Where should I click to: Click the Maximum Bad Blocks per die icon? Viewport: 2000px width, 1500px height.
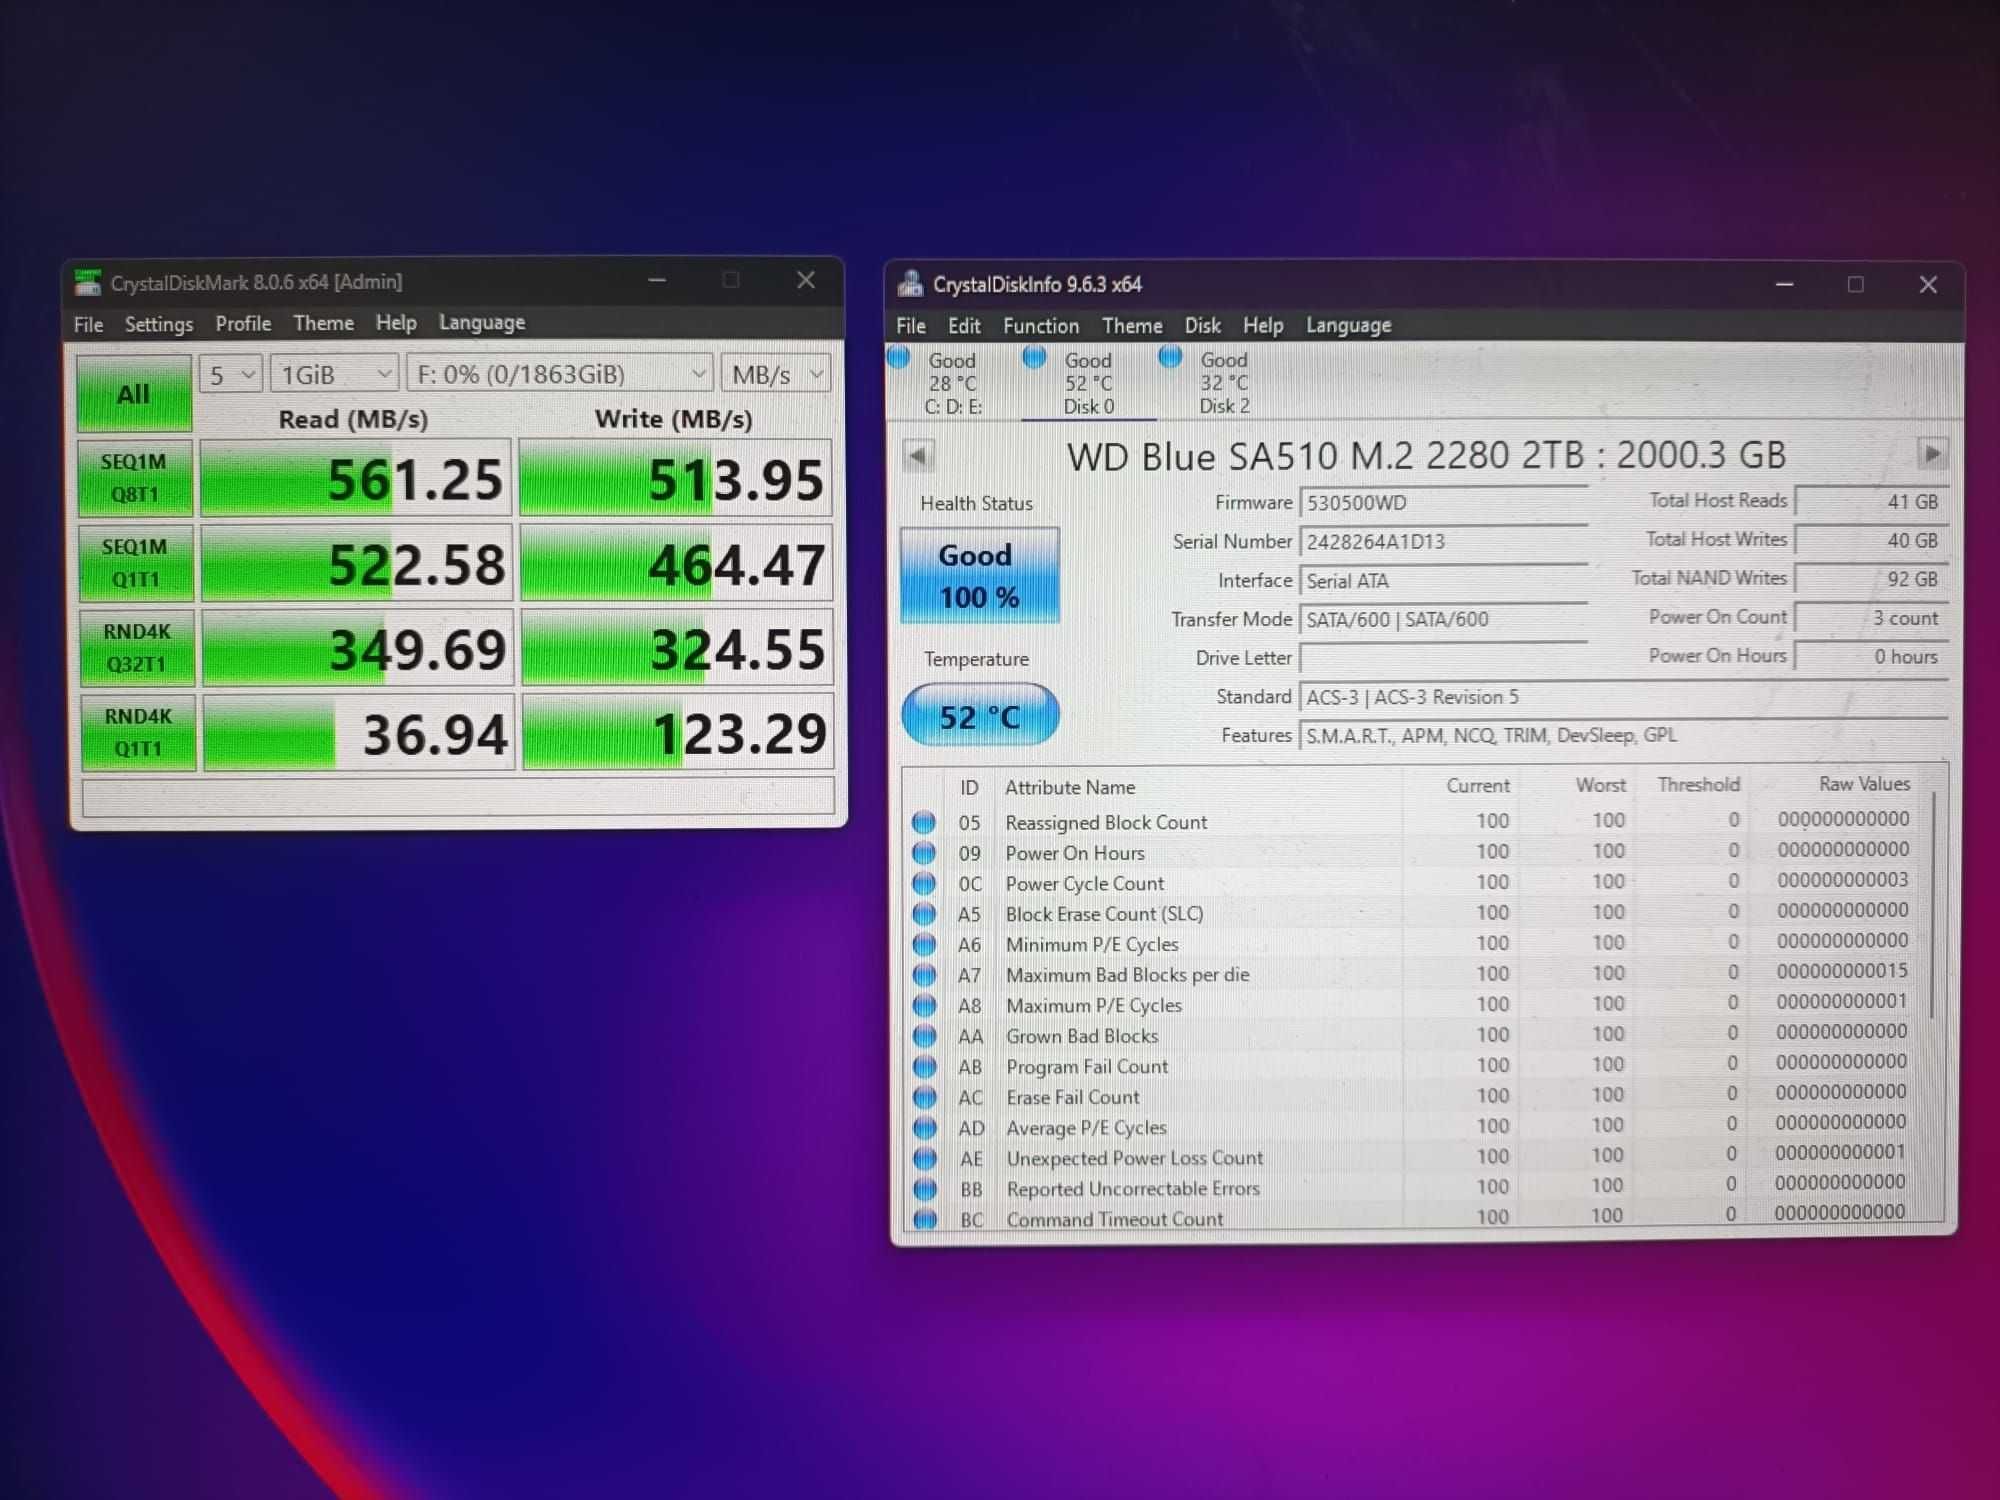[x=925, y=975]
